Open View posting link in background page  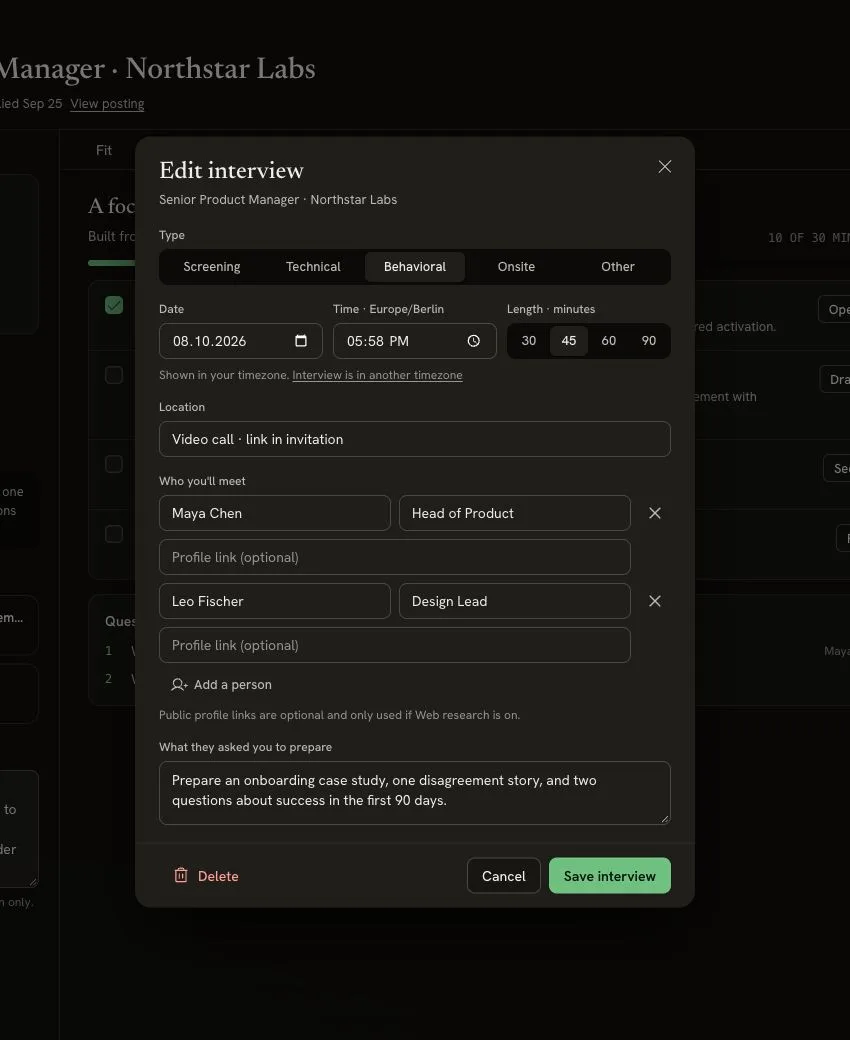107,103
